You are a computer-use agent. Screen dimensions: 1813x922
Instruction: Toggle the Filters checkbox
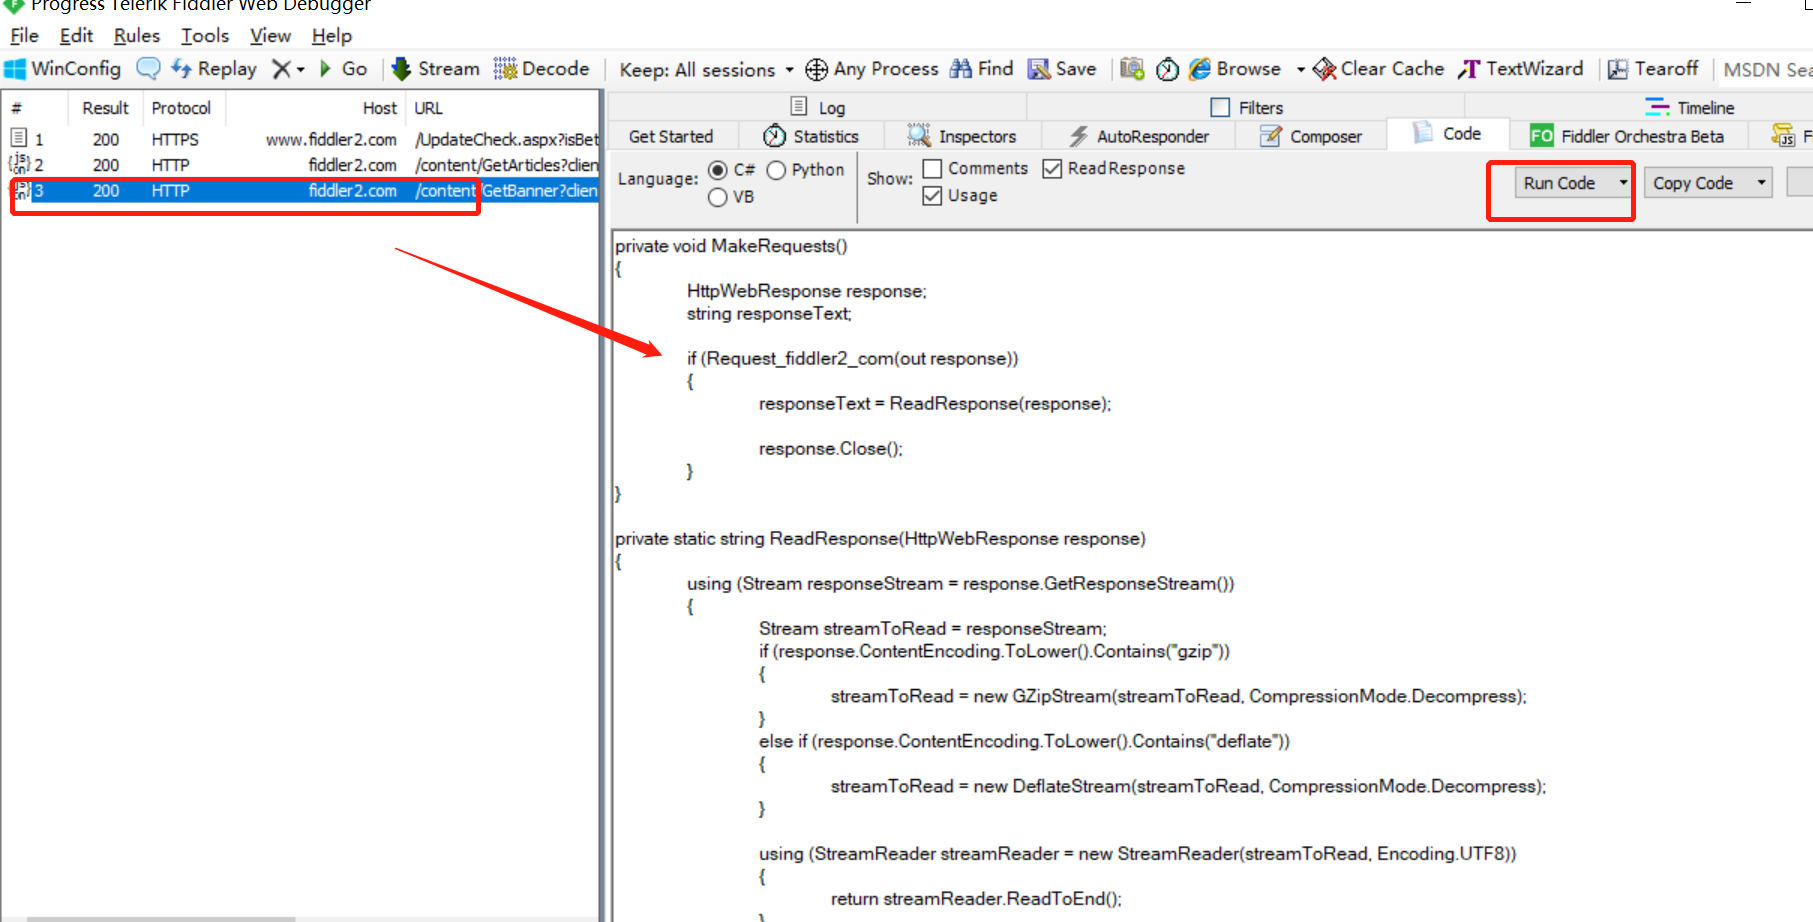pos(1220,107)
